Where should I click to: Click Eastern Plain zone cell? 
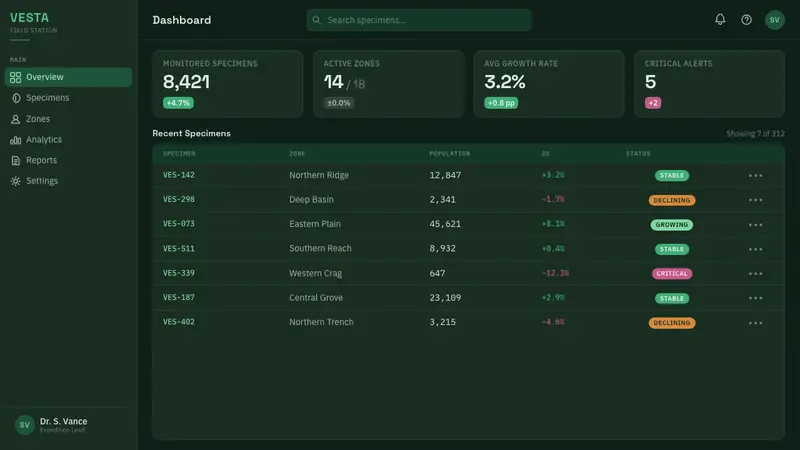coord(315,224)
